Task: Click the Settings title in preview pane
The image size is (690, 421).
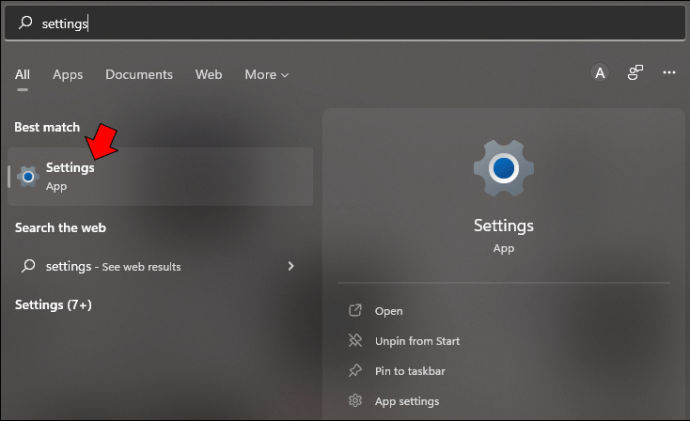Action: tap(503, 225)
